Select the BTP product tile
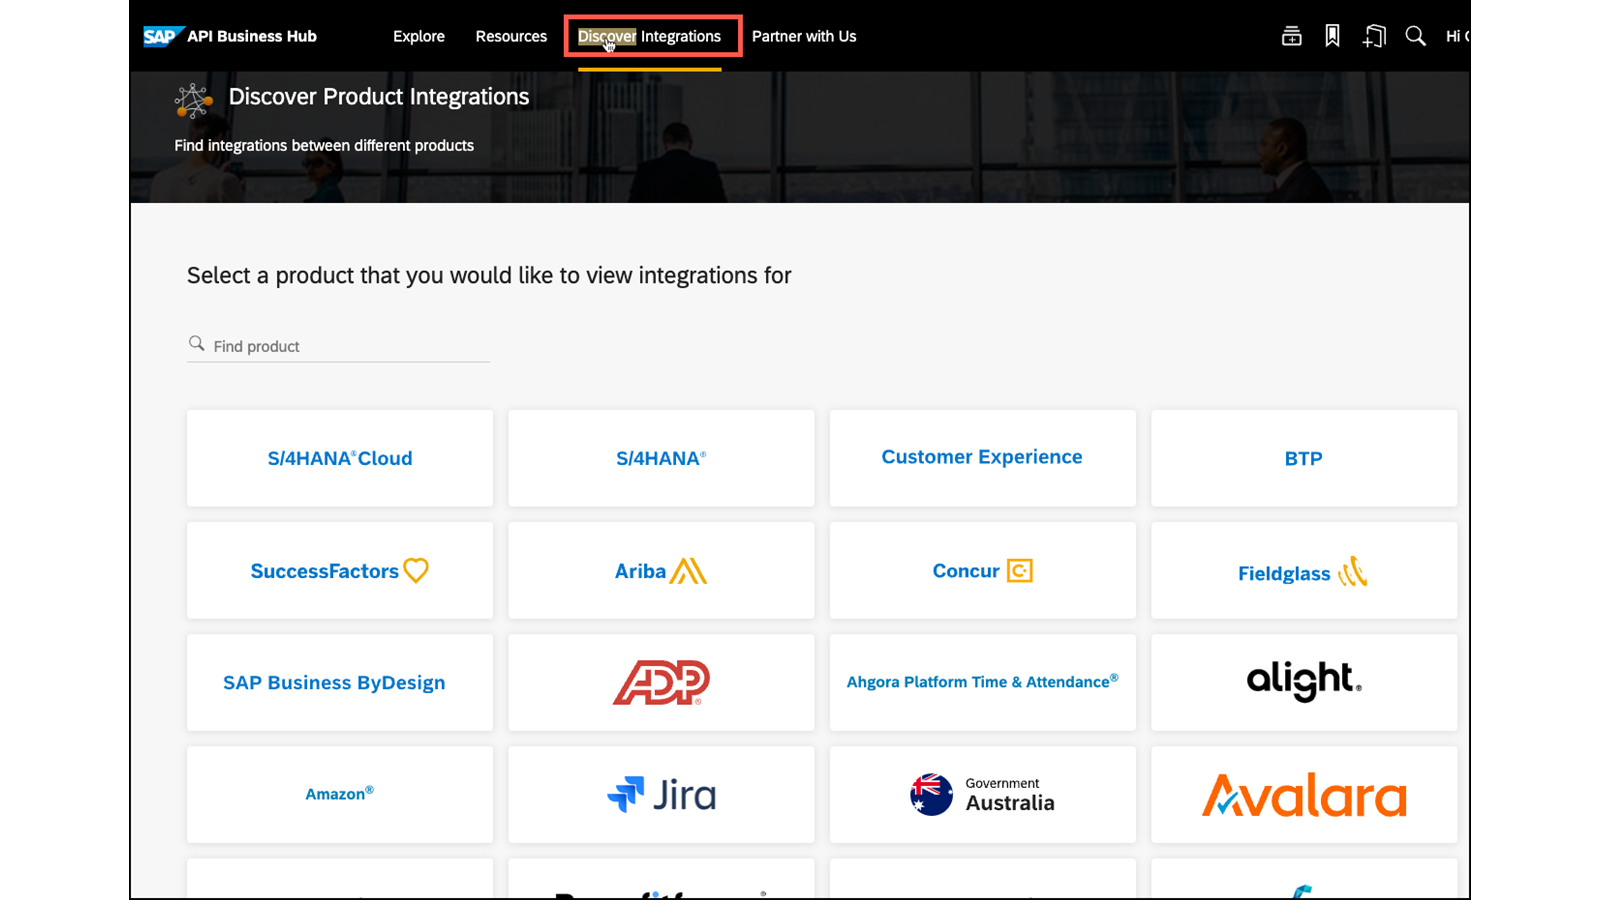The width and height of the screenshot is (1600, 900). tap(1304, 458)
